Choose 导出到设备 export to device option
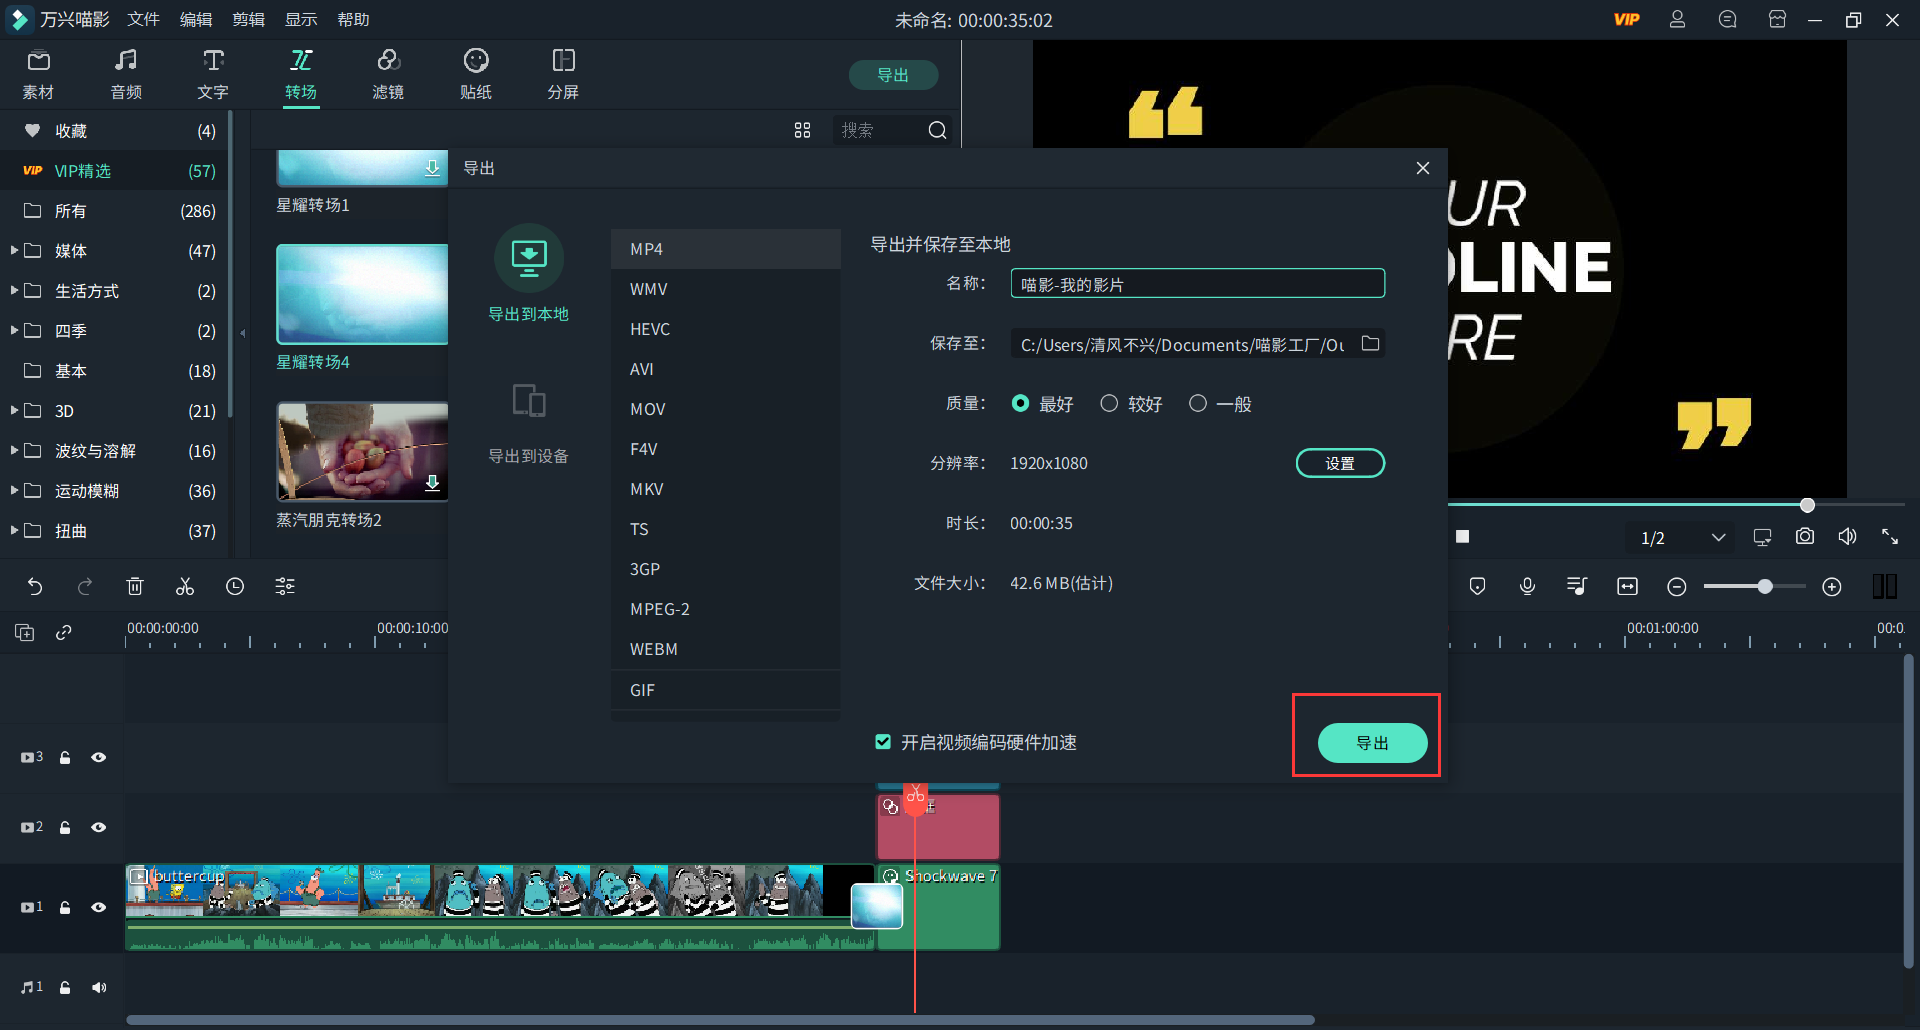Image resolution: width=1920 pixels, height=1030 pixels. tap(529, 420)
